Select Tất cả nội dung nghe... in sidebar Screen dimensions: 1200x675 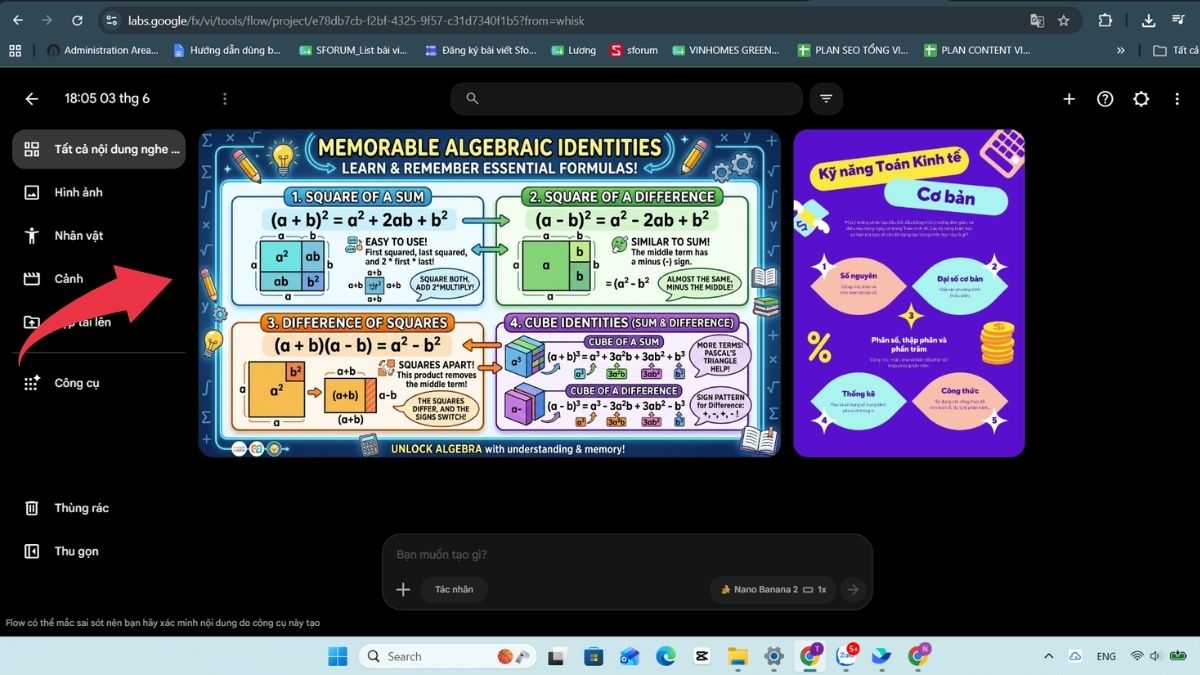[99, 149]
